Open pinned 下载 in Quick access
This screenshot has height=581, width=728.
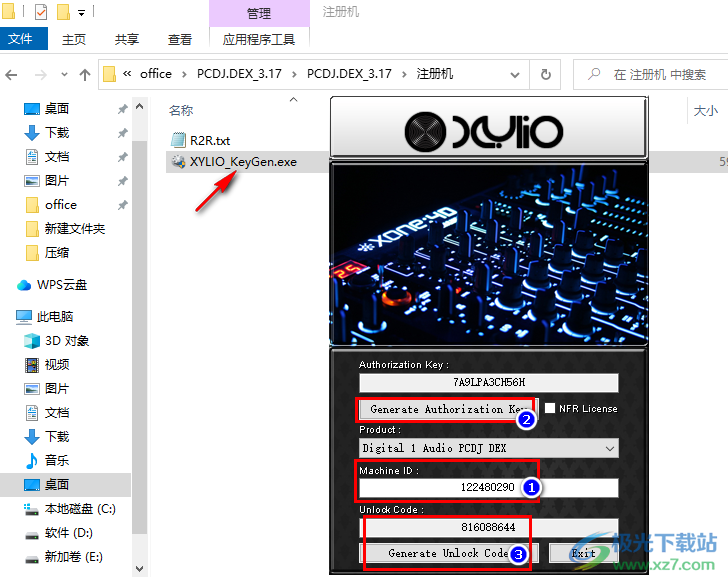click(57, 133)
